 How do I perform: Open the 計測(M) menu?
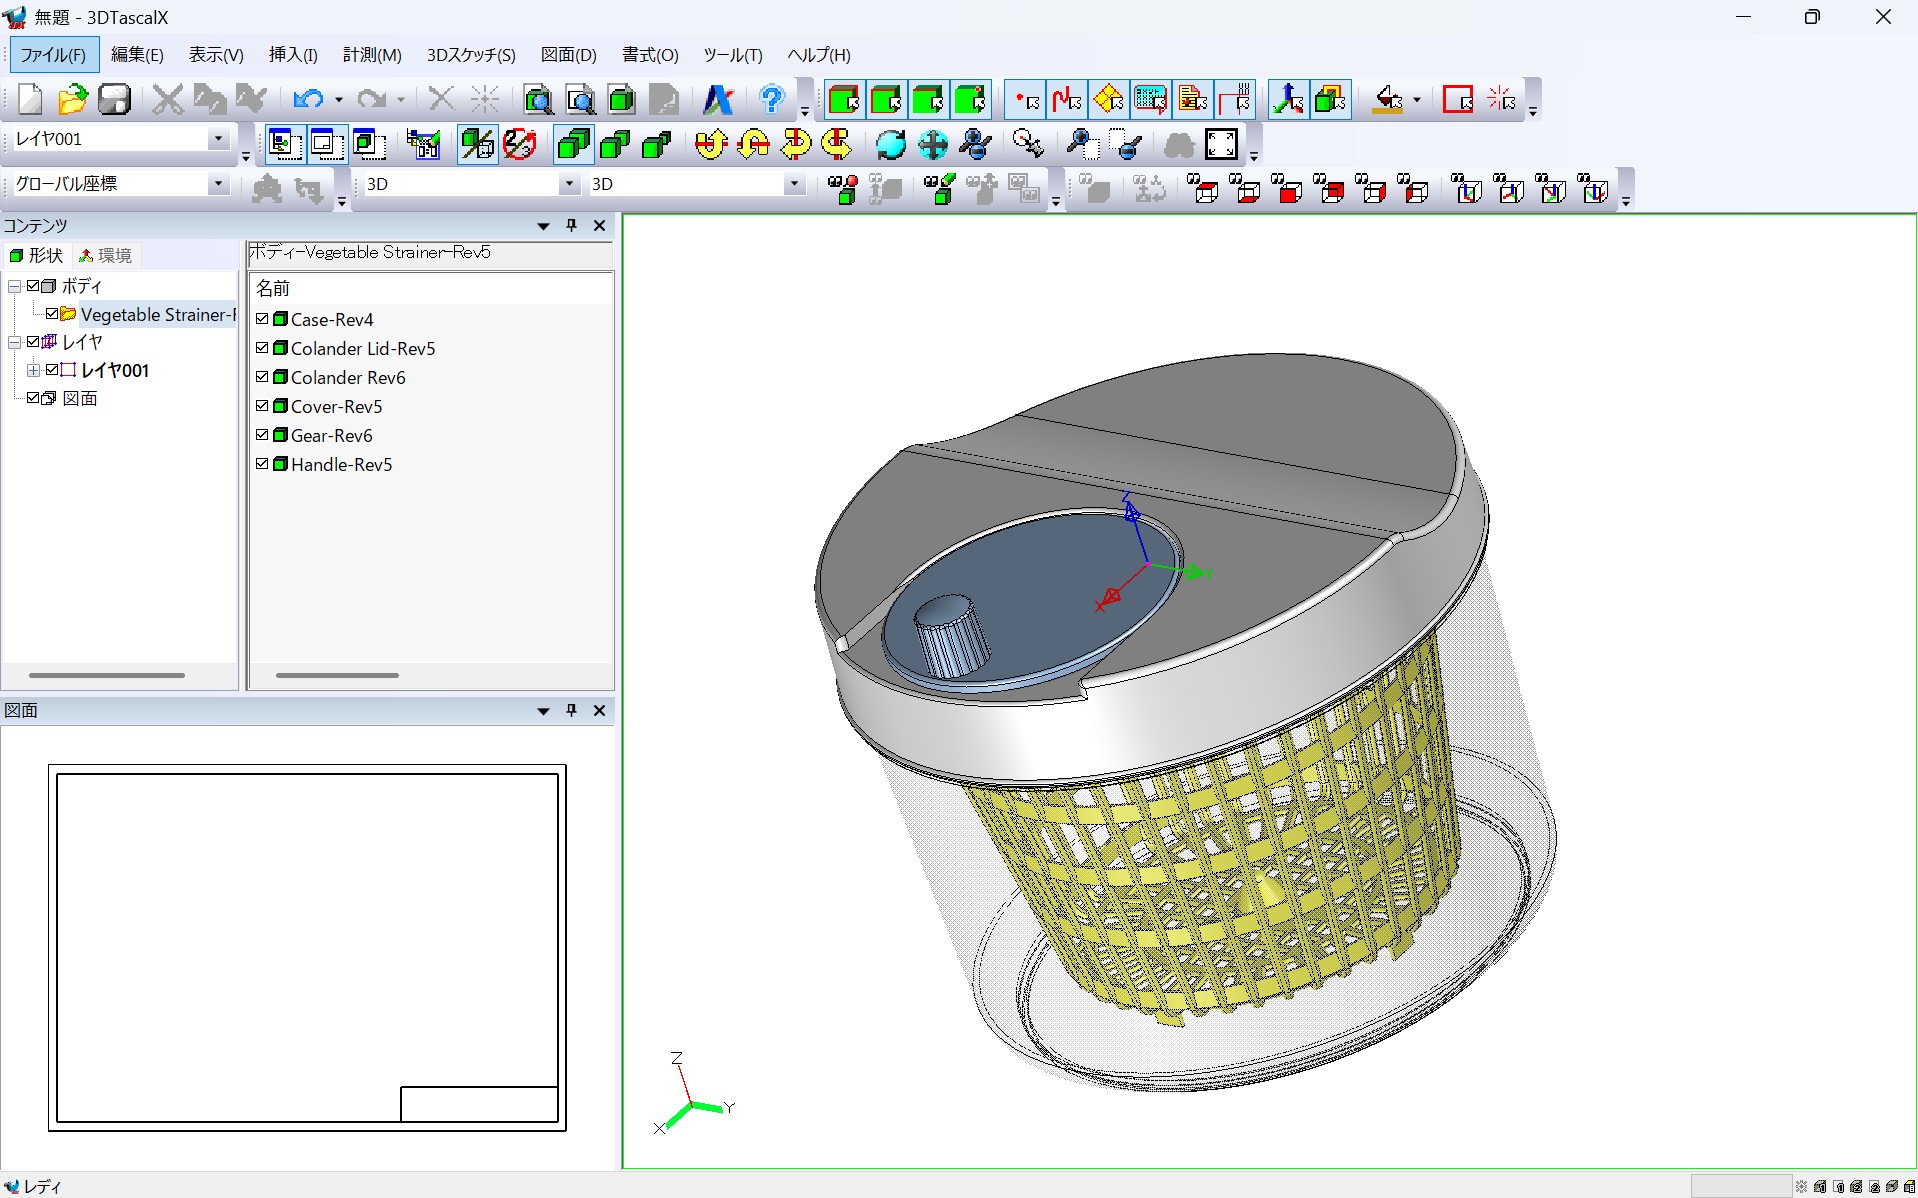[372, 55]
